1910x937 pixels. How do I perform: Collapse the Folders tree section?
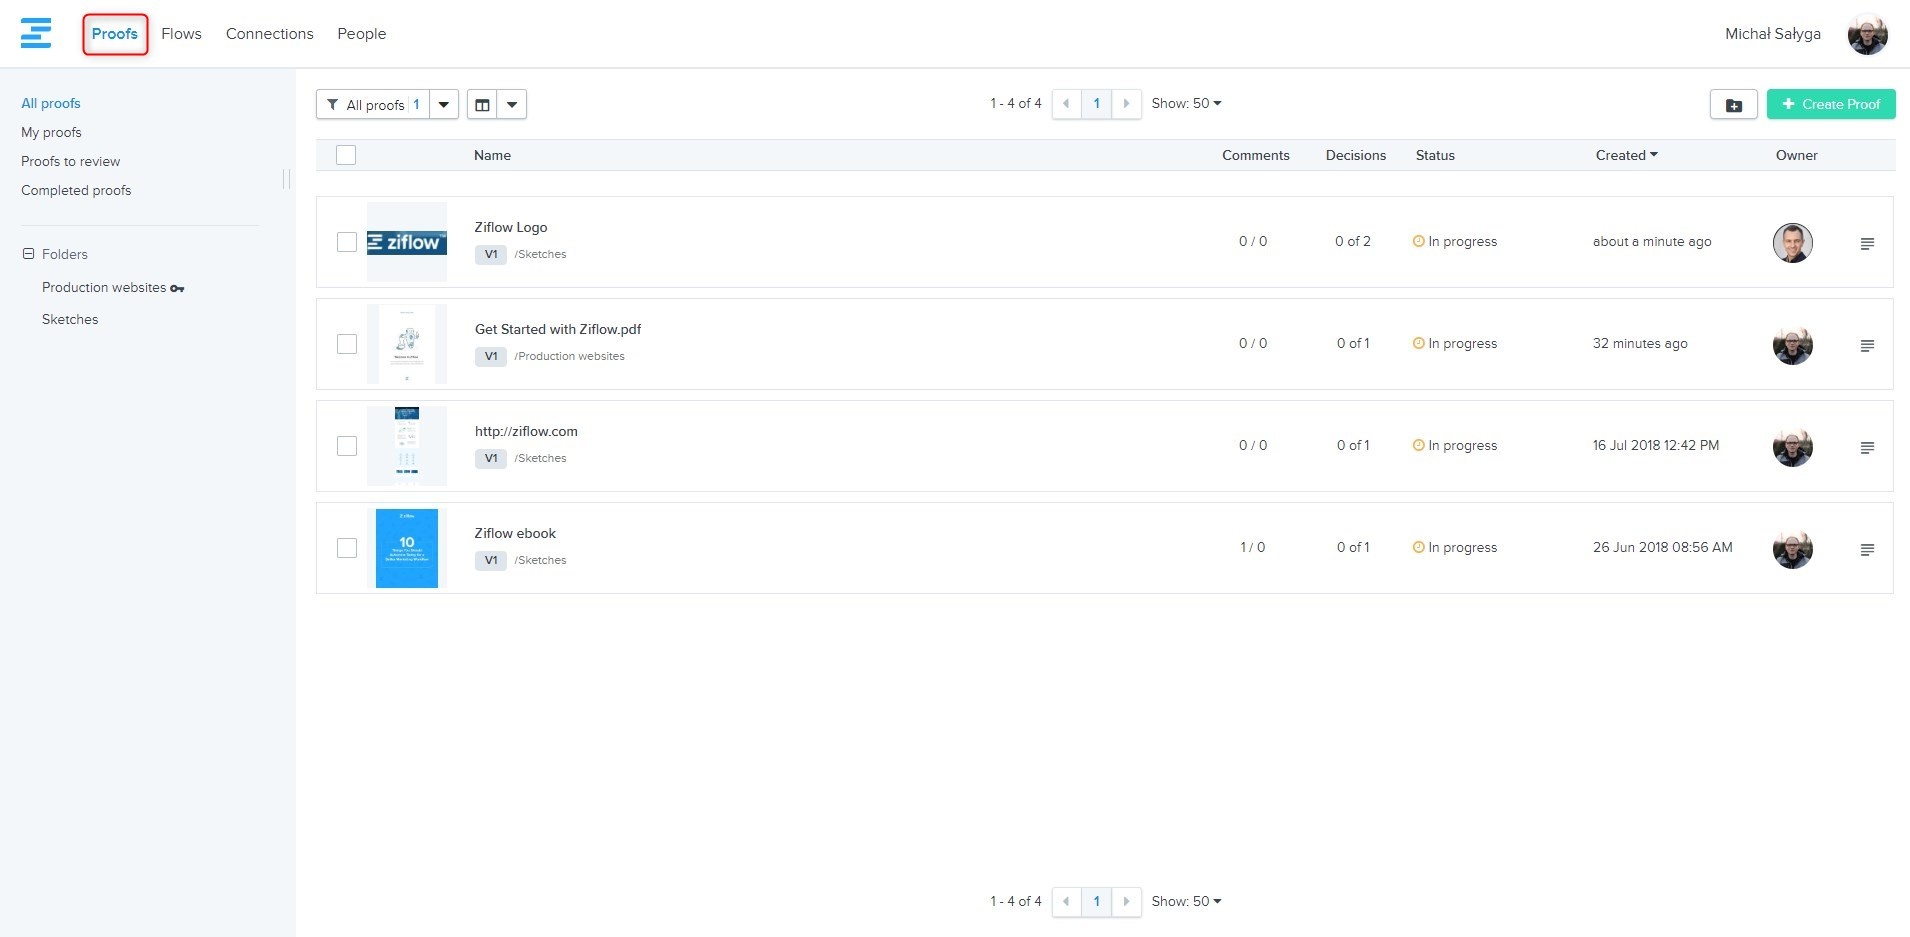[28, 254]
